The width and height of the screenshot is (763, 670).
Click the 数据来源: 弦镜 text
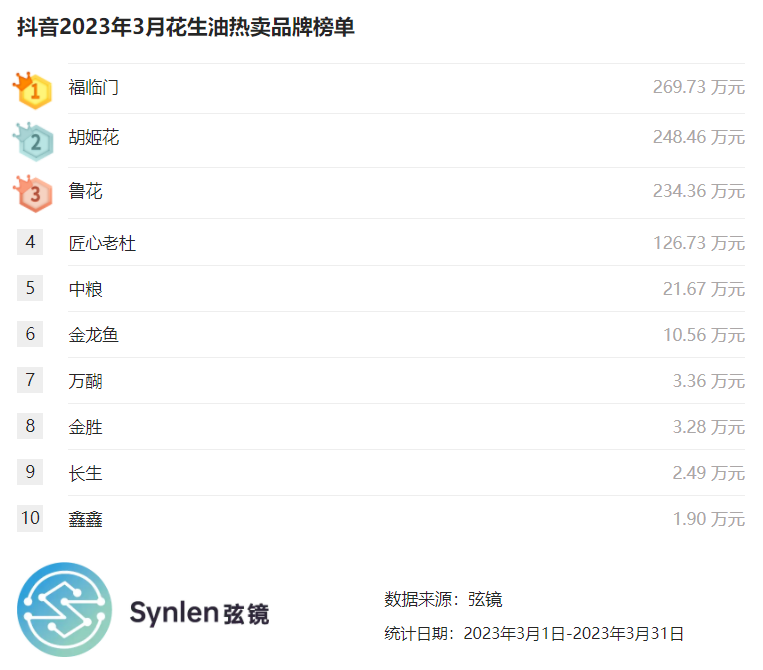point(443,599)
